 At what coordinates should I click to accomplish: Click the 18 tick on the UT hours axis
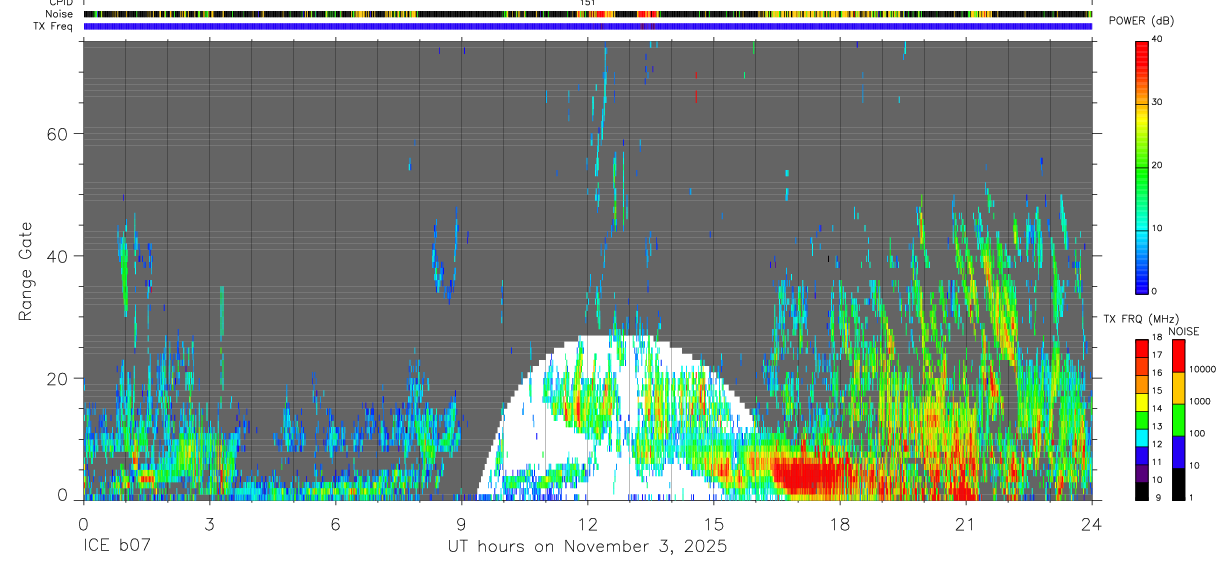click(840, 523)
